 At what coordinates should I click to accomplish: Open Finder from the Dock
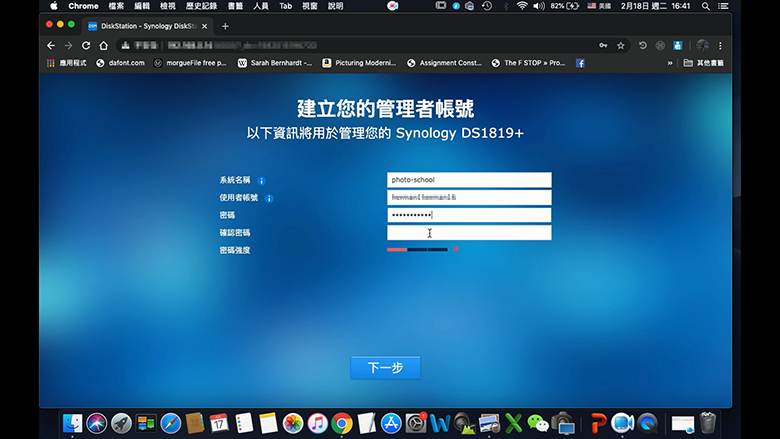click(73, 424)
